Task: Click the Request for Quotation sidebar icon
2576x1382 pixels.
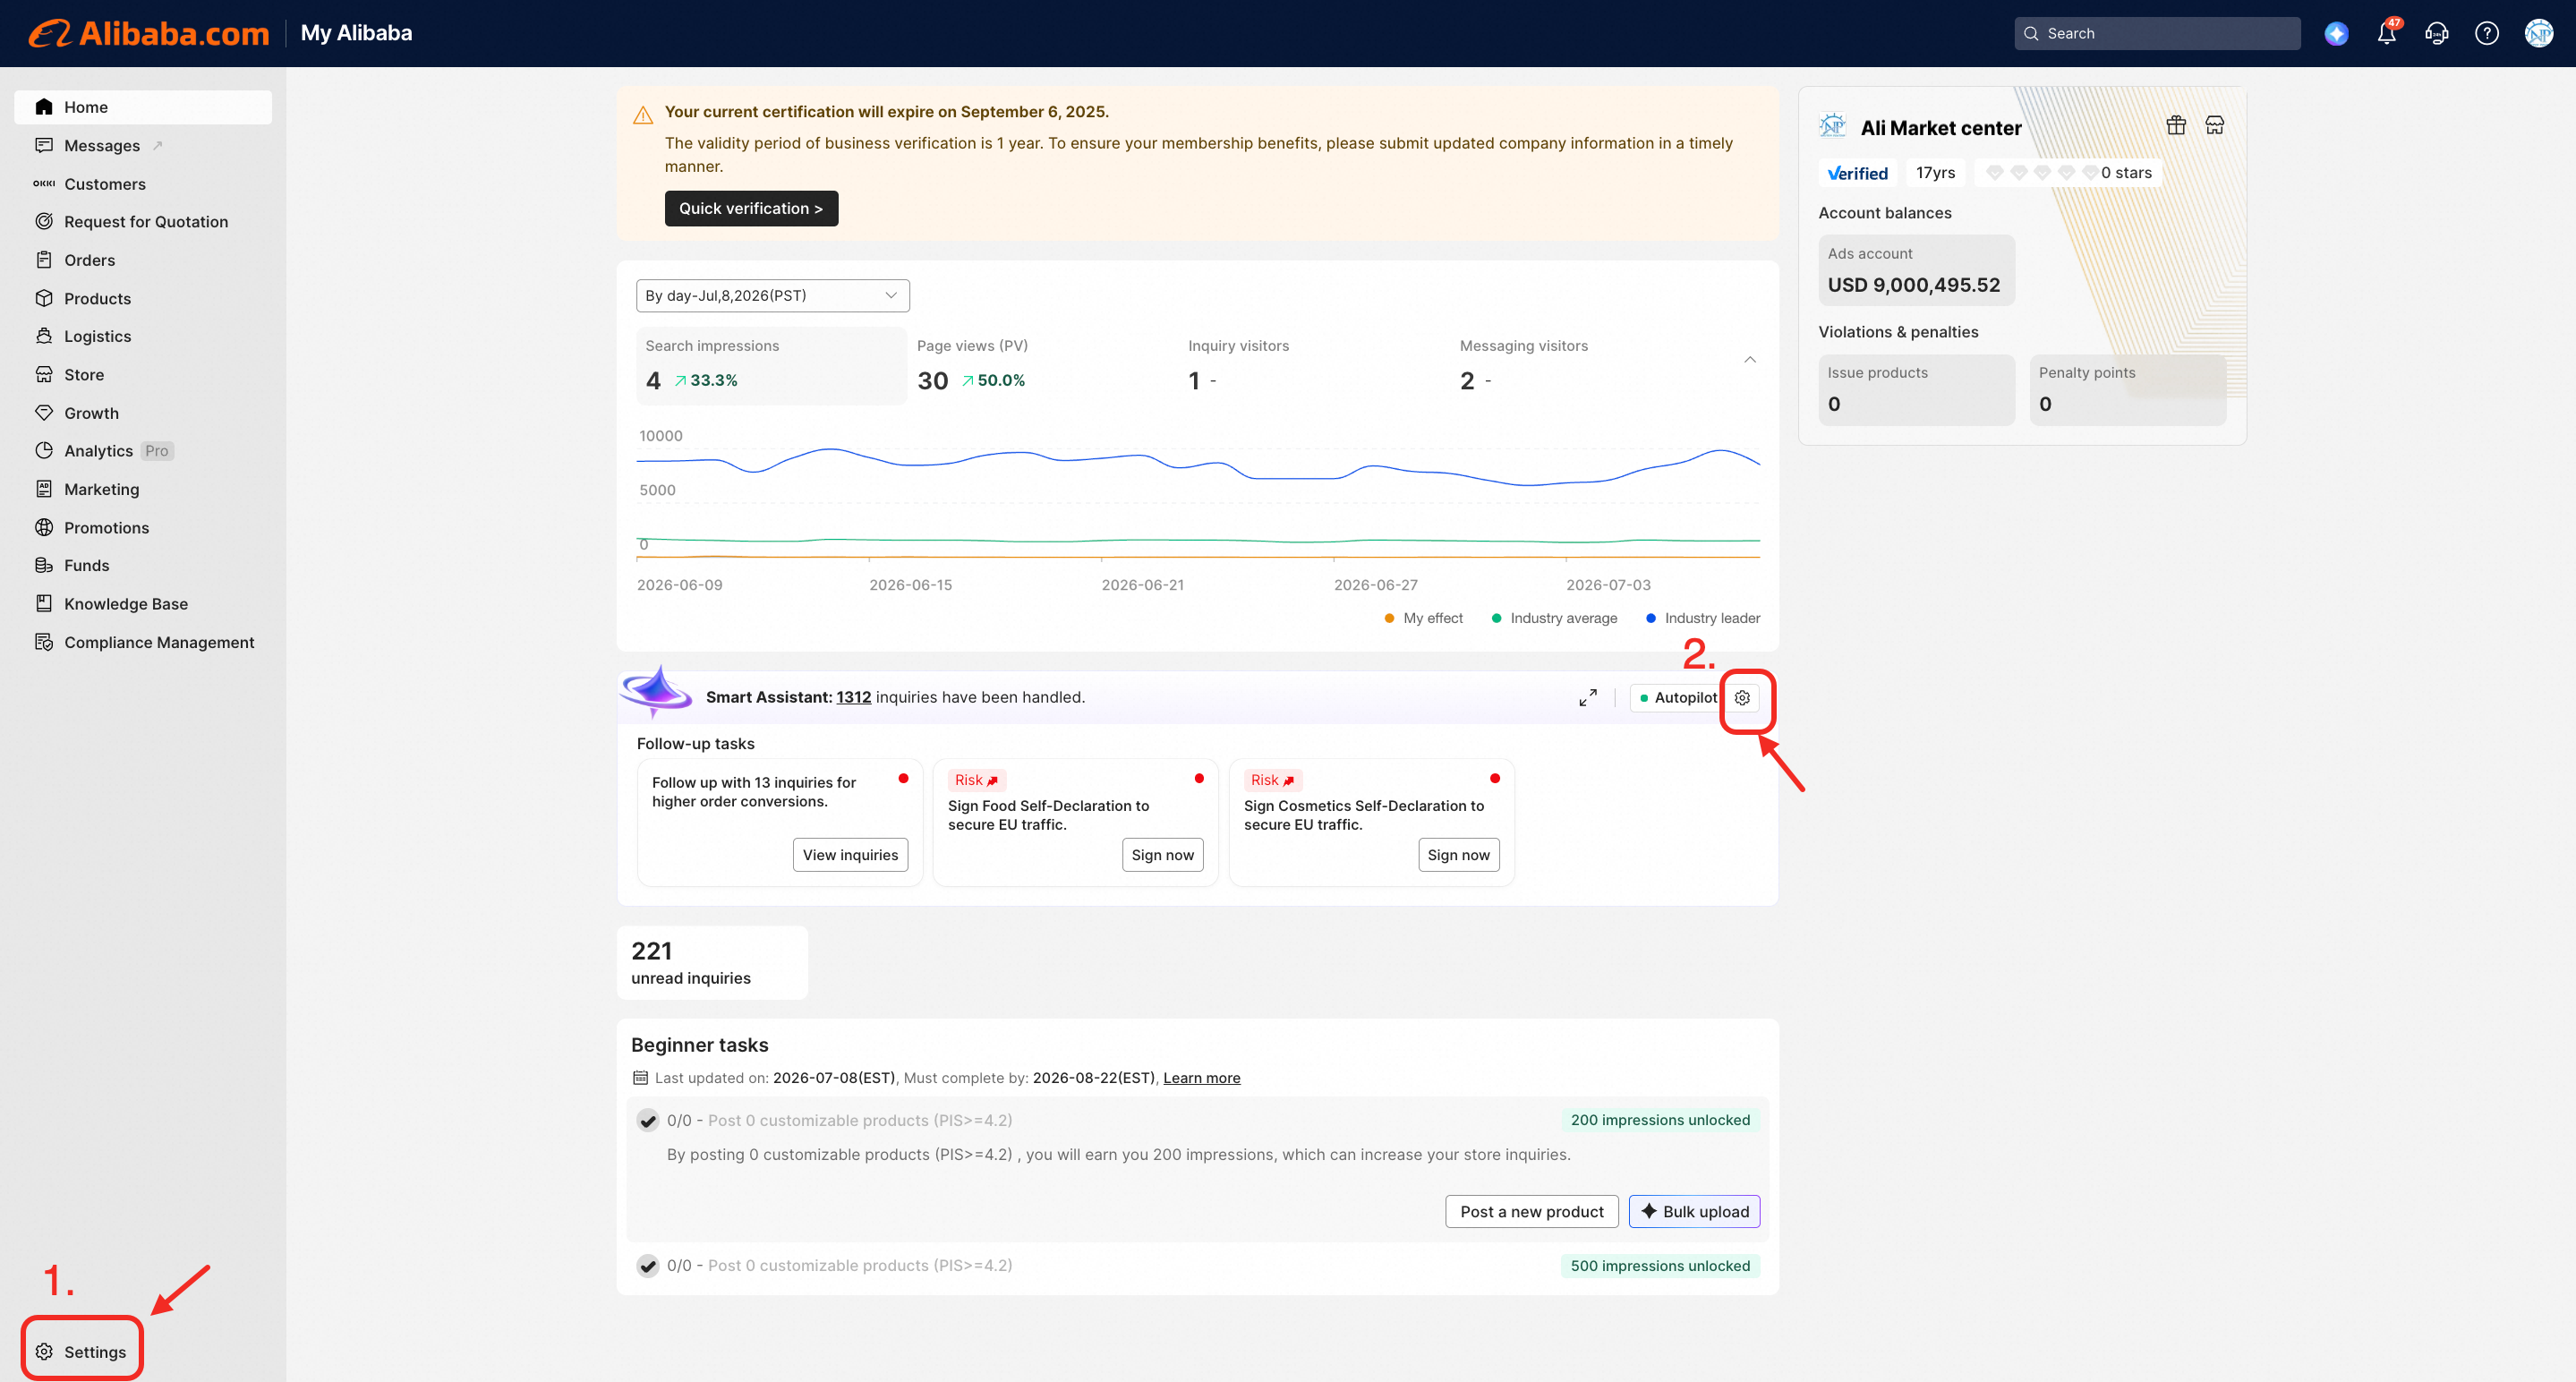Action: [44, 222]
